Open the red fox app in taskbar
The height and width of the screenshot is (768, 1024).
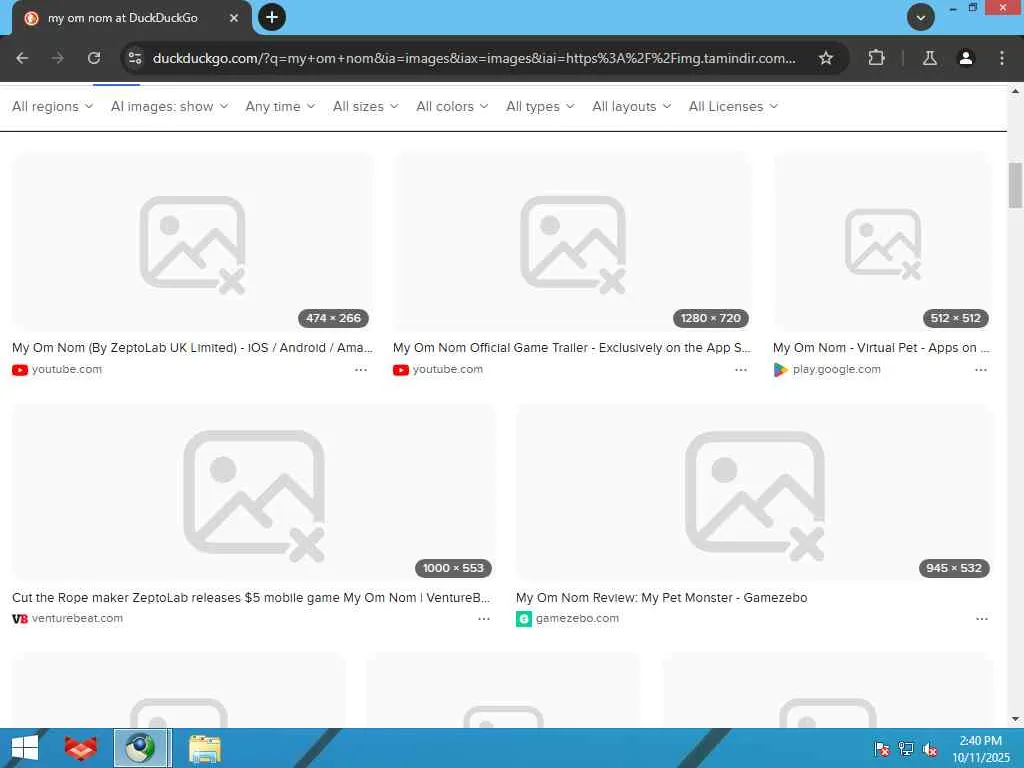pyautogui.click(x=80, y=748)
